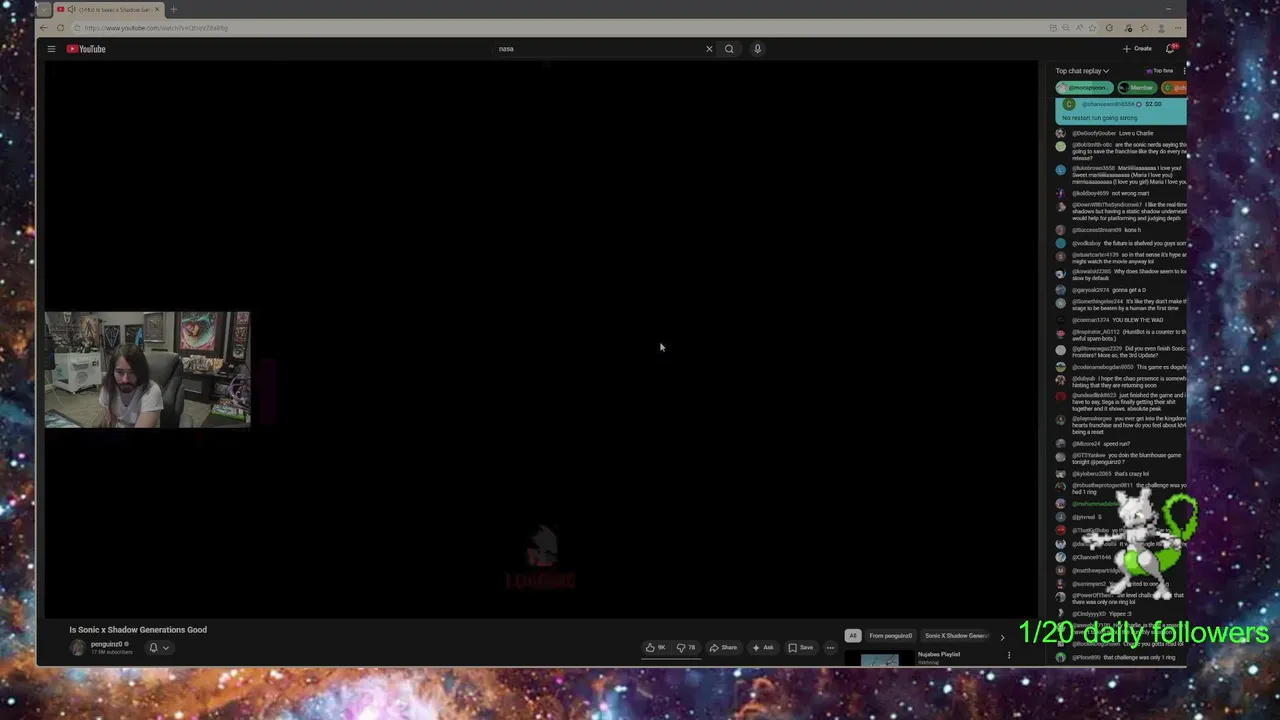Image resolution: width=1280 pixels, height=720 pixels.
Task: Expand the Top chat replay dropdown
Action: click(x=1082, y=71)
